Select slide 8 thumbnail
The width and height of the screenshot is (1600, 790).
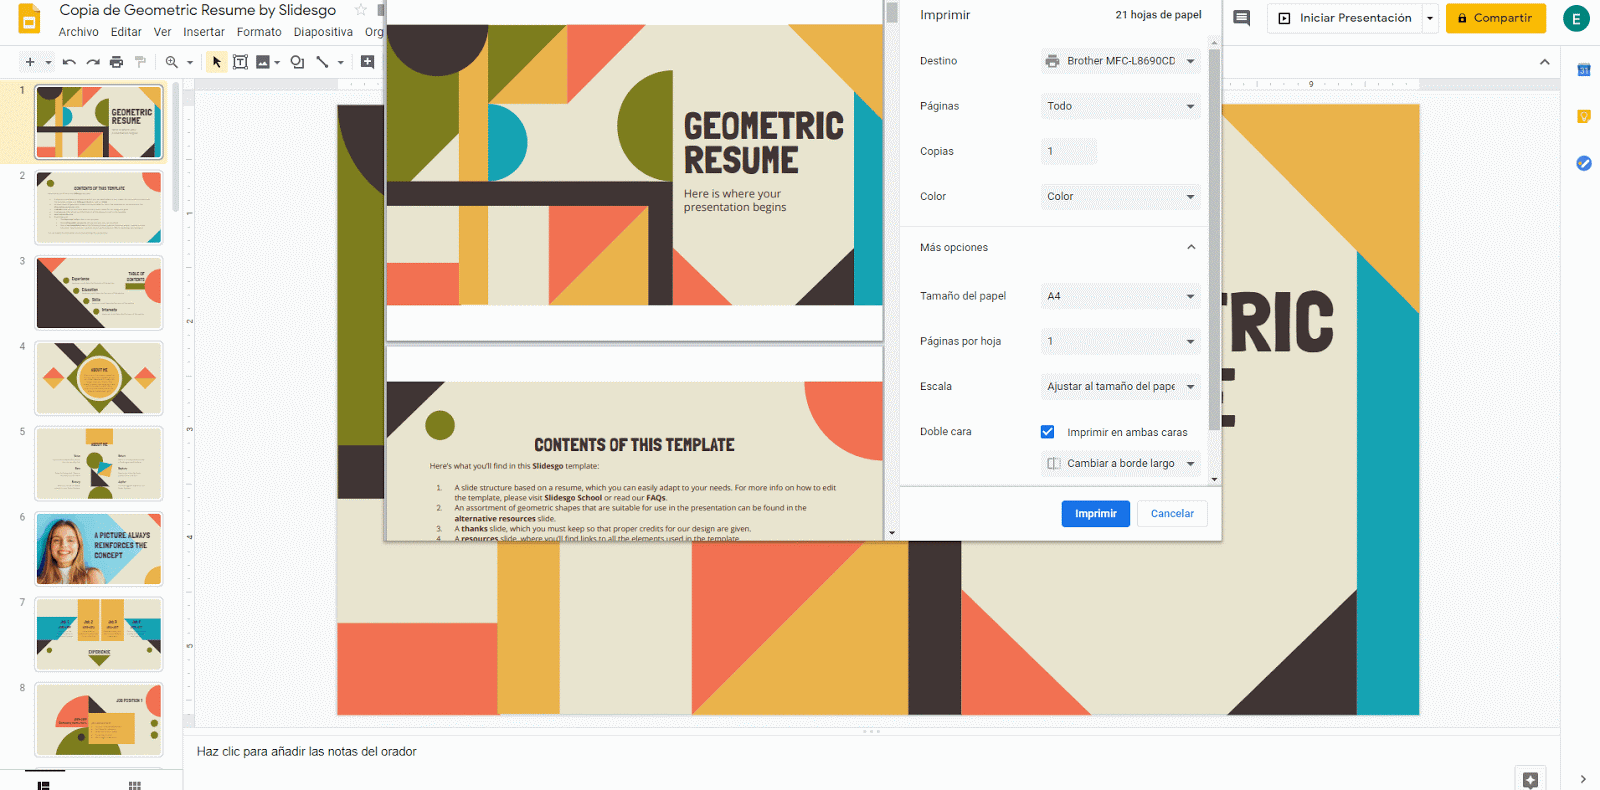(x=99, y=720)
